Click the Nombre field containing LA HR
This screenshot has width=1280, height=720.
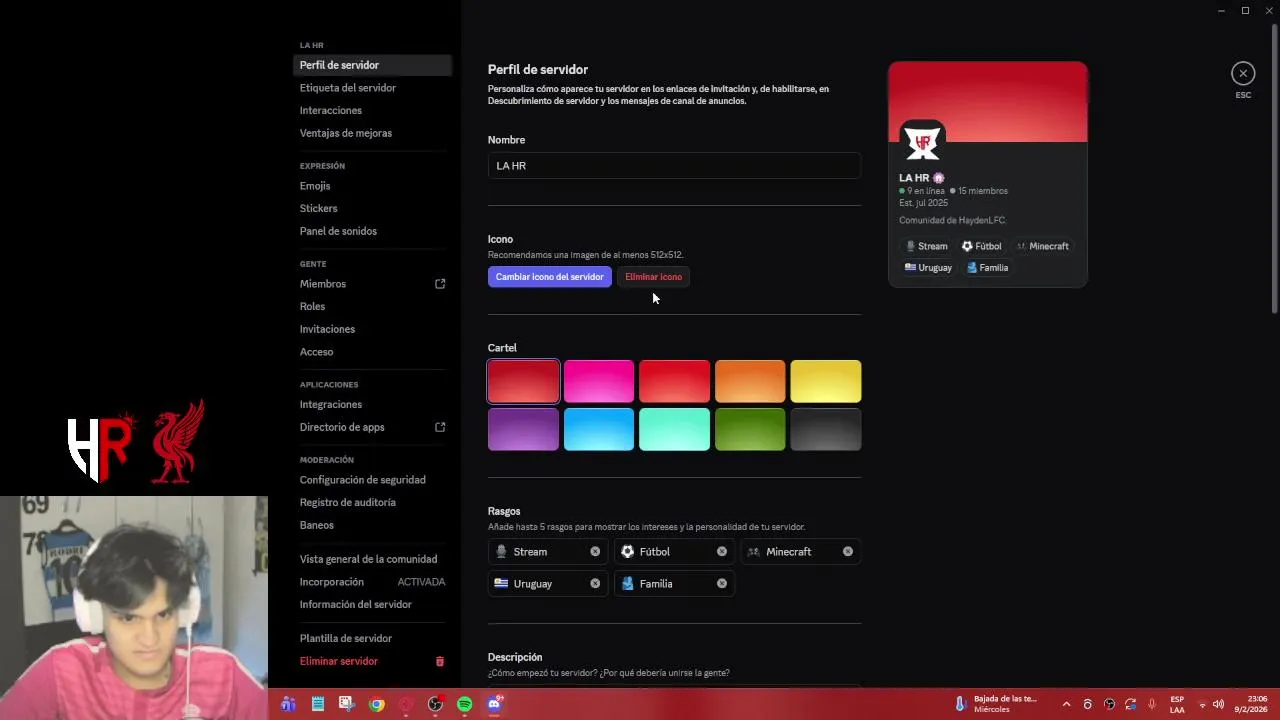pos(674,166)
